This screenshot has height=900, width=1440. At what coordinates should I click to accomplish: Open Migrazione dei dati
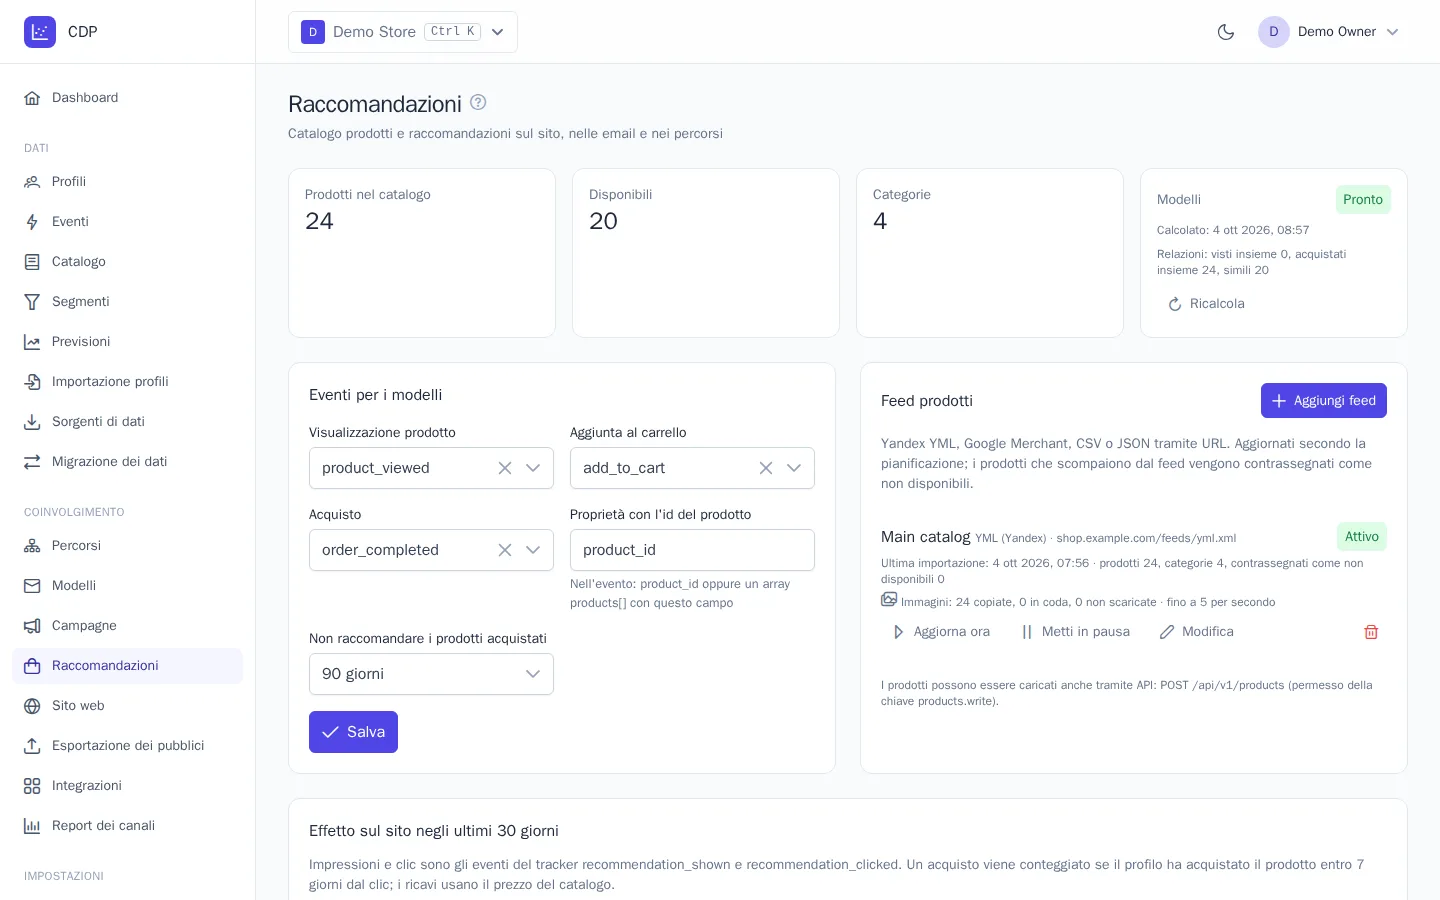coord(127,462)
